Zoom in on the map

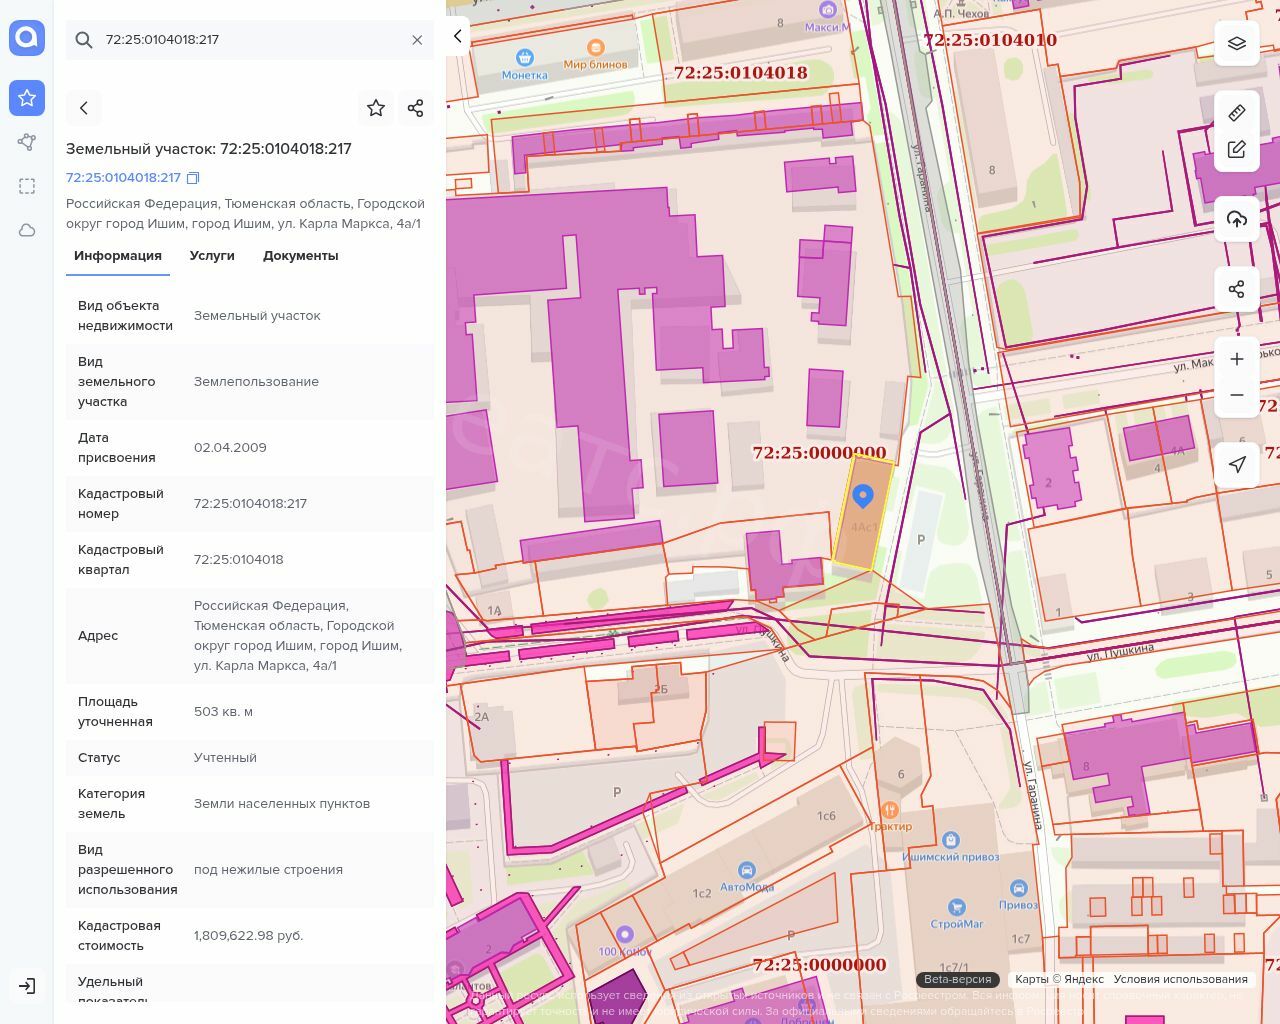click(1236, 359)
